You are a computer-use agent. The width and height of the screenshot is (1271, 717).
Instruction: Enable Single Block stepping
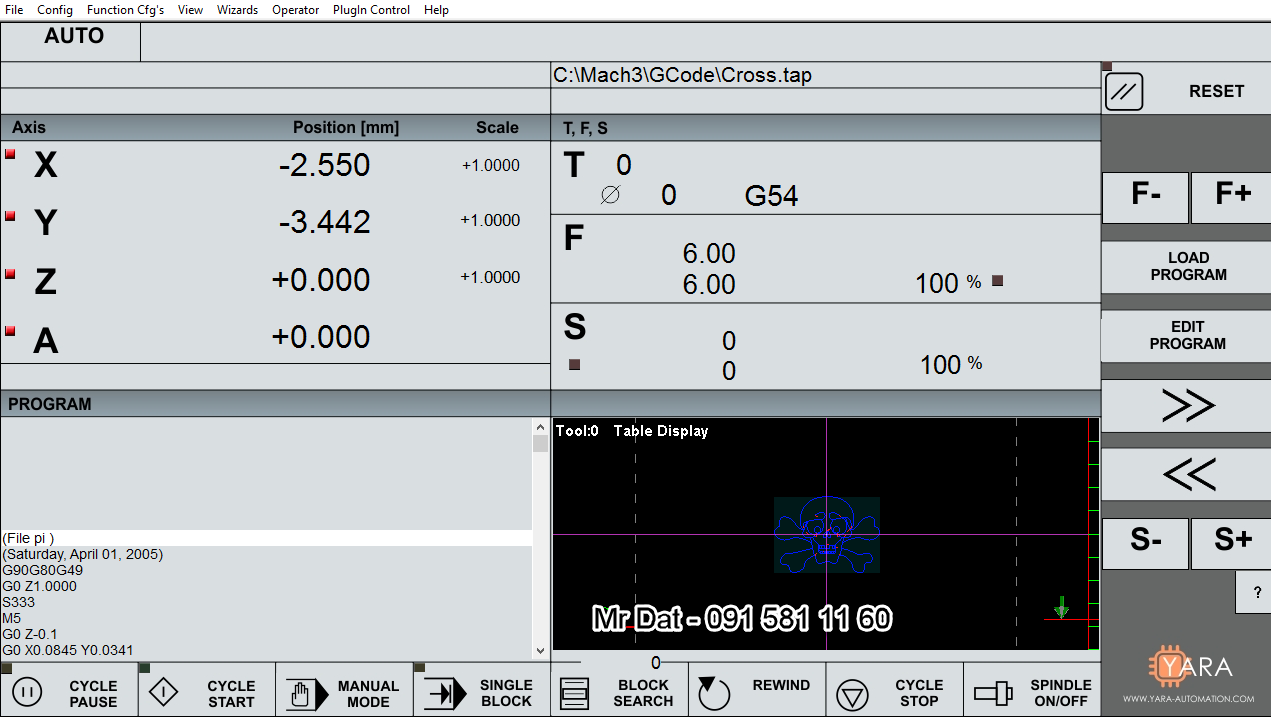[482, 692]
